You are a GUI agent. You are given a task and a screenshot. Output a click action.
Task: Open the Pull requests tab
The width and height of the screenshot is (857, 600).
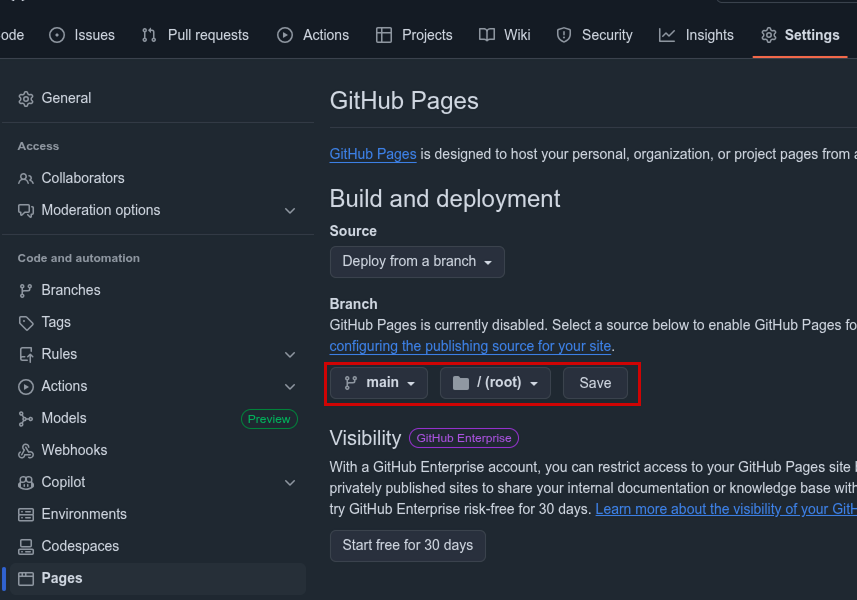click(195, 35)
